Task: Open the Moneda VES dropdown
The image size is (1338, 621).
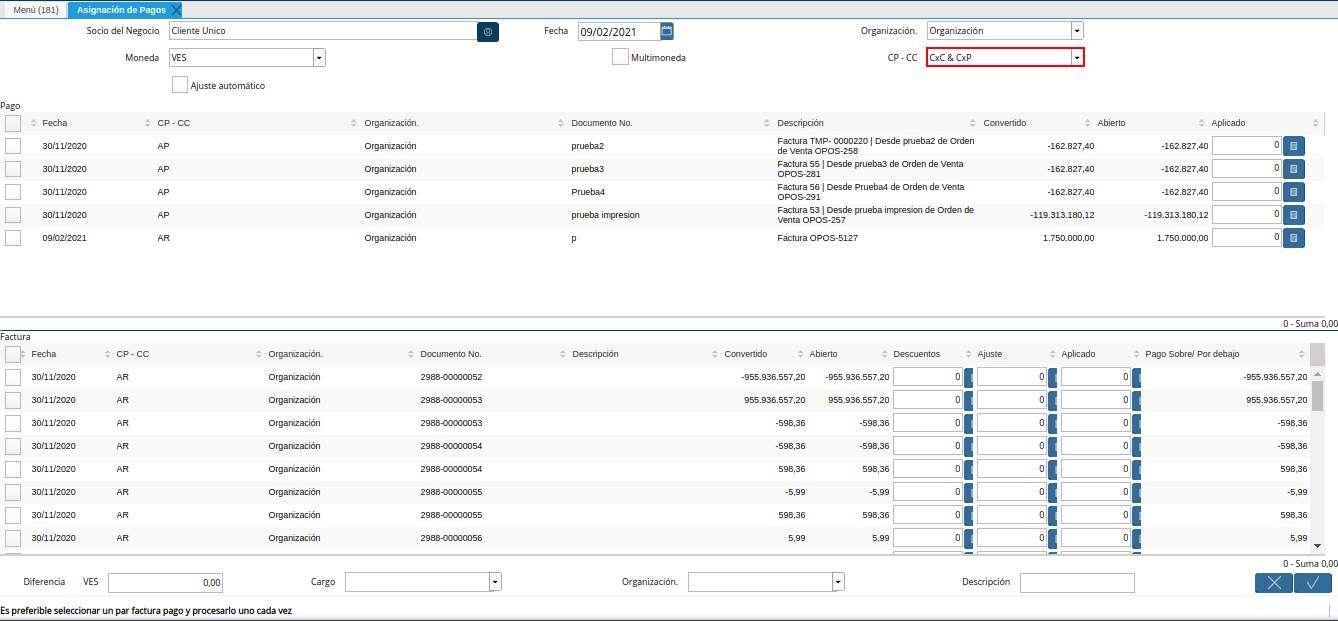Action: tap(319, 58)
